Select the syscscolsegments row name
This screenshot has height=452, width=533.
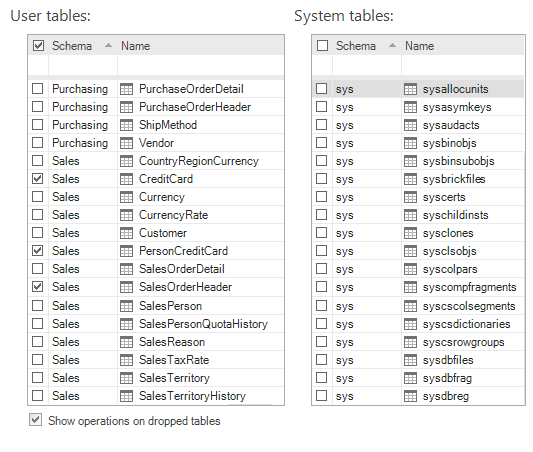pos(469,306)
